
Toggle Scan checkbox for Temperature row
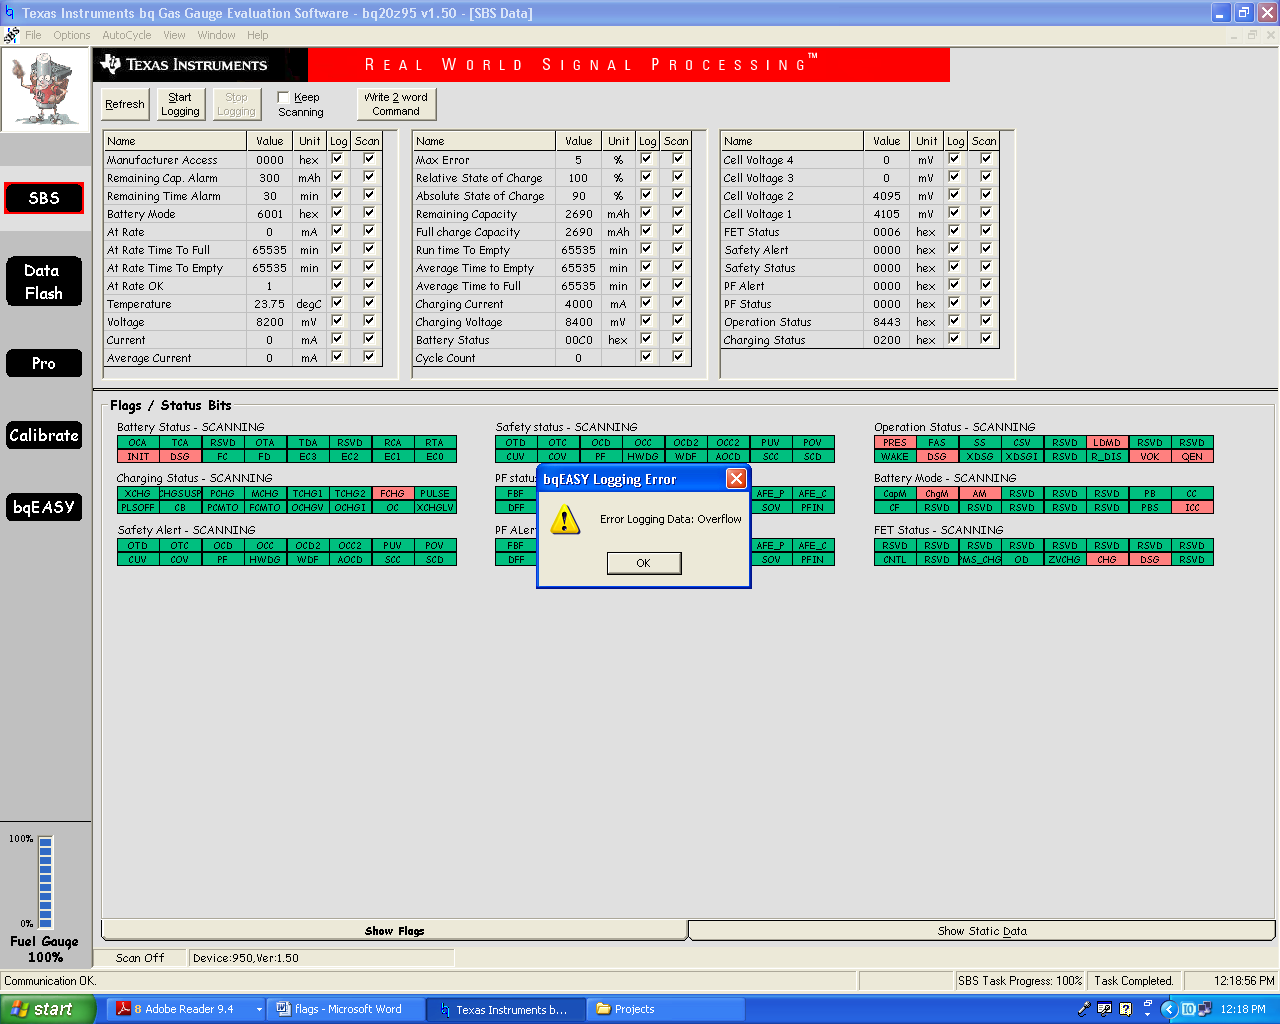click(x=369, y=303)
